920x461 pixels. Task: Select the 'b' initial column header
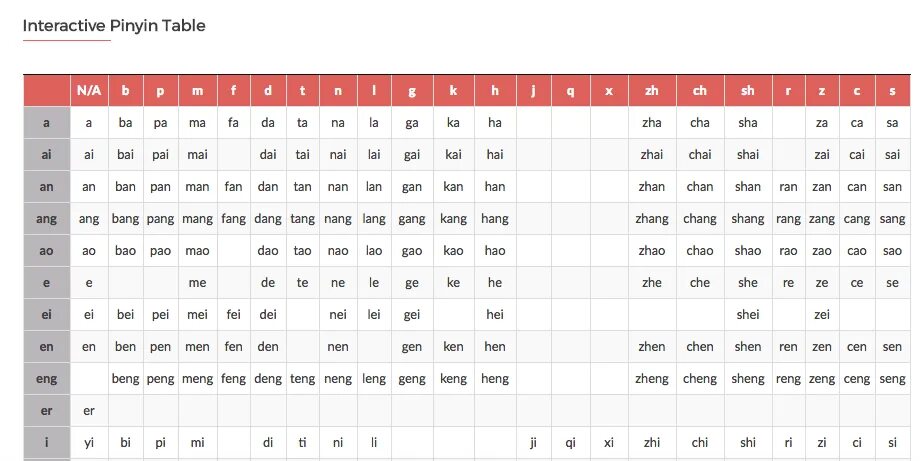(x=126, y=90)
